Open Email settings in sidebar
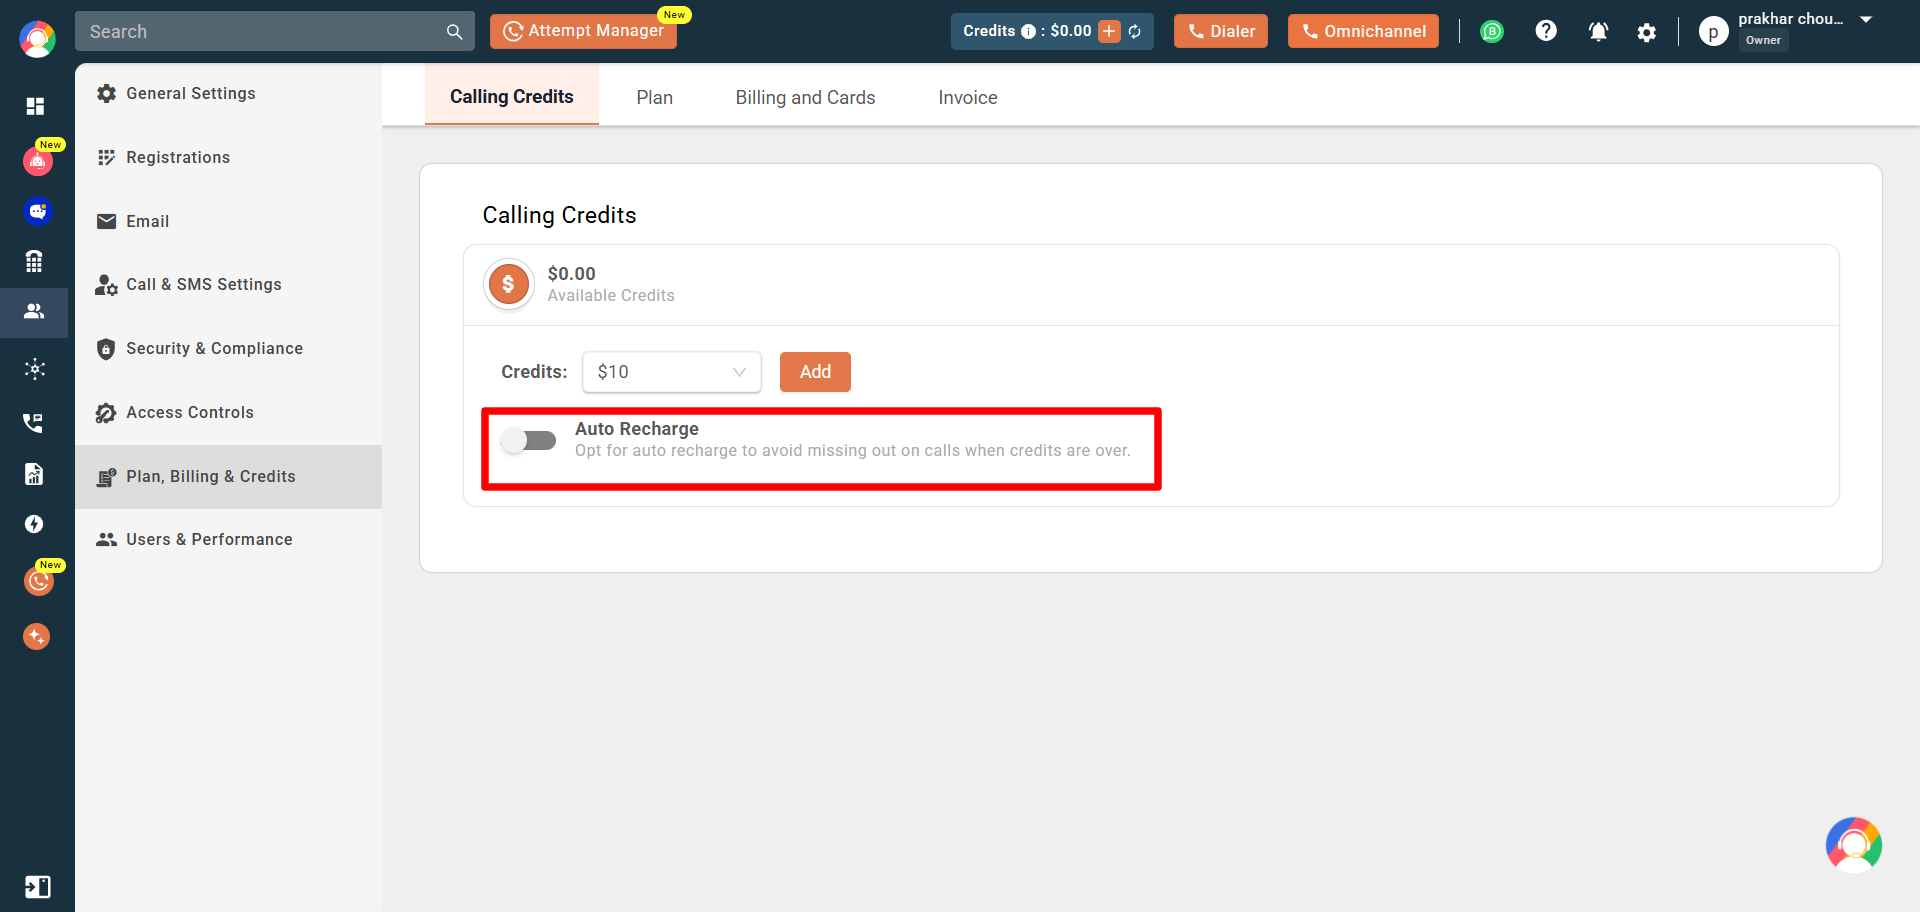 228,221
